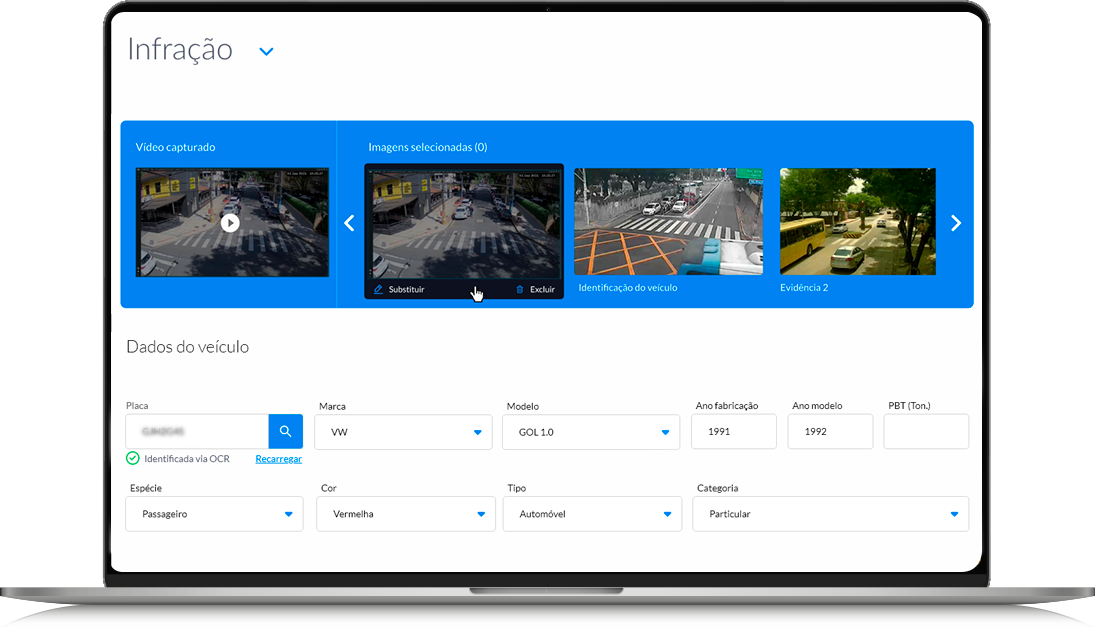
Task: Click the green OCR check icon
Action: coord(133,458)
